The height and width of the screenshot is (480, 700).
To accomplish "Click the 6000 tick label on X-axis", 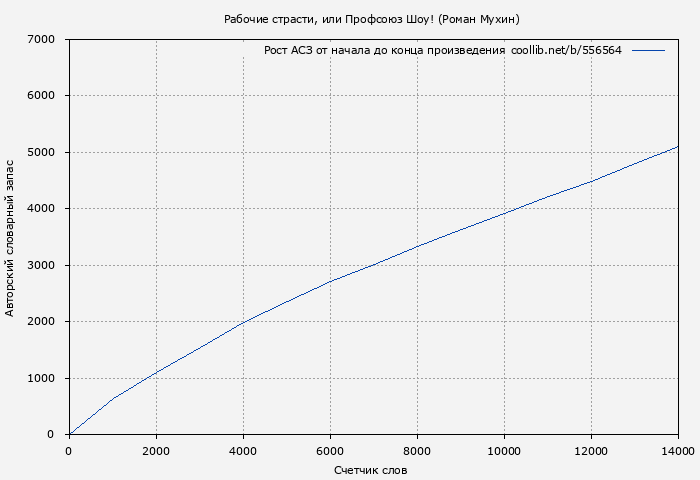I will pyautogui.click(x=330, y=450).
